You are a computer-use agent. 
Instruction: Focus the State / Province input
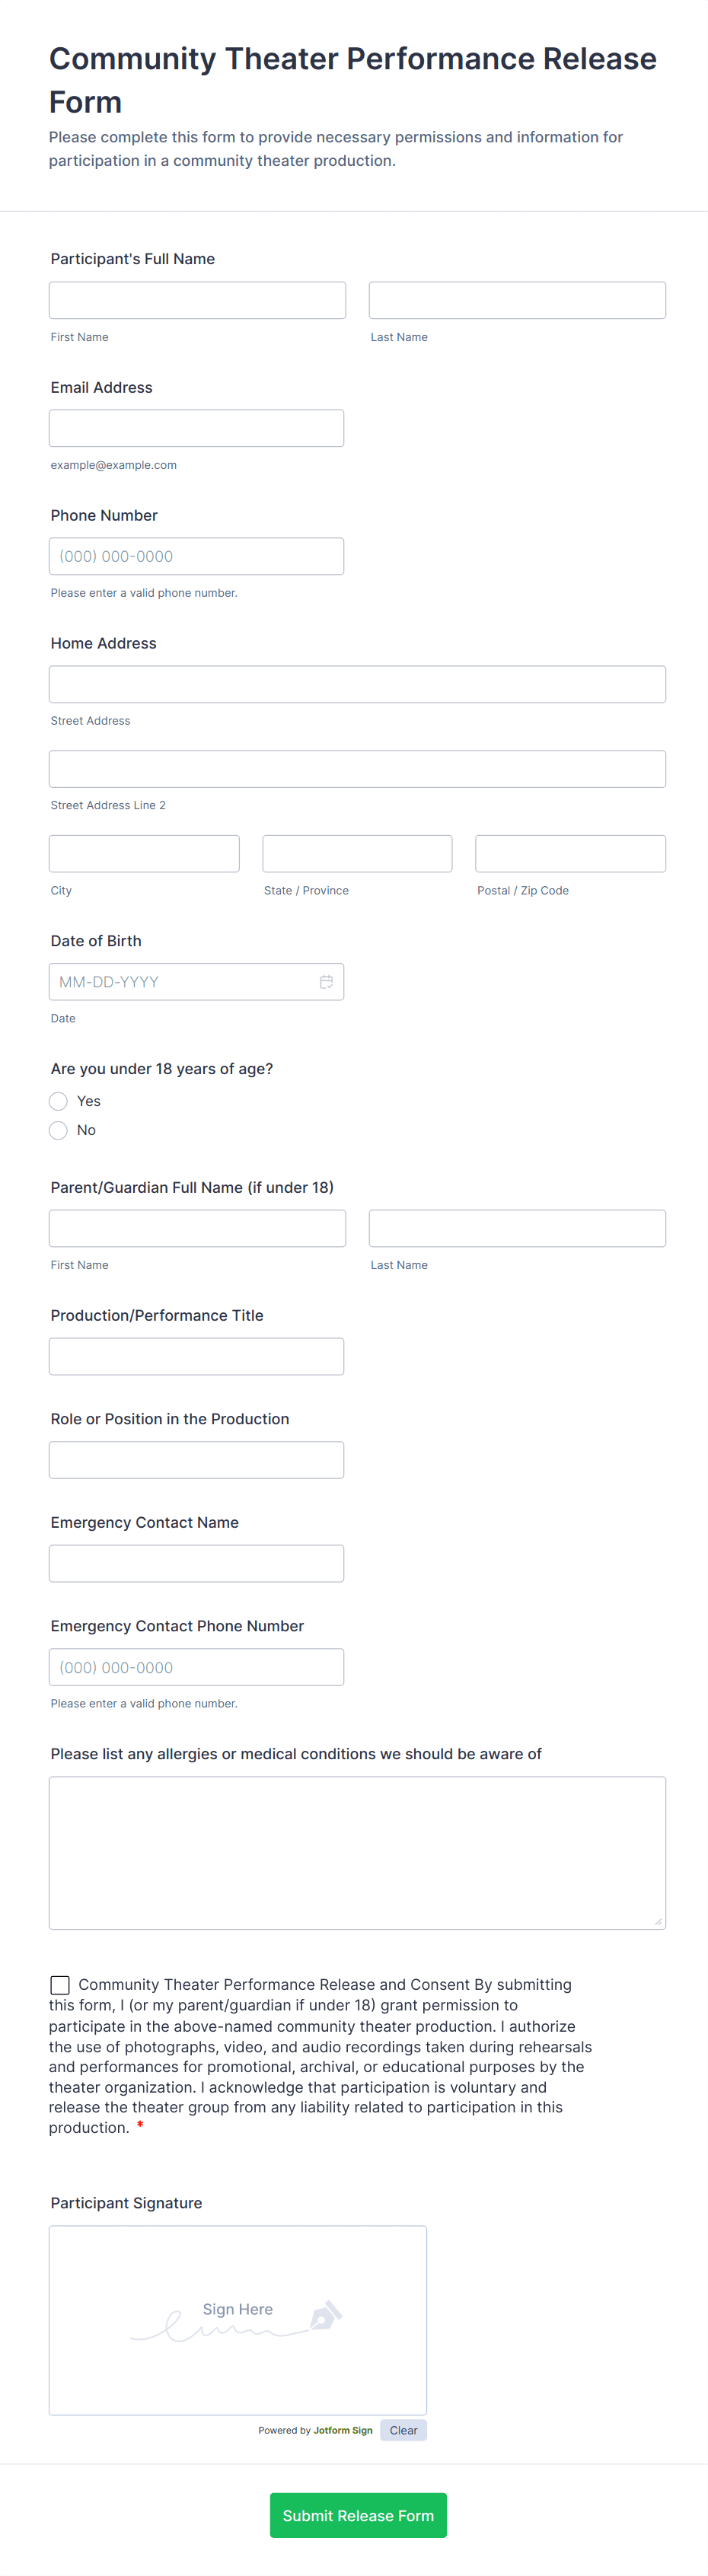357,854
